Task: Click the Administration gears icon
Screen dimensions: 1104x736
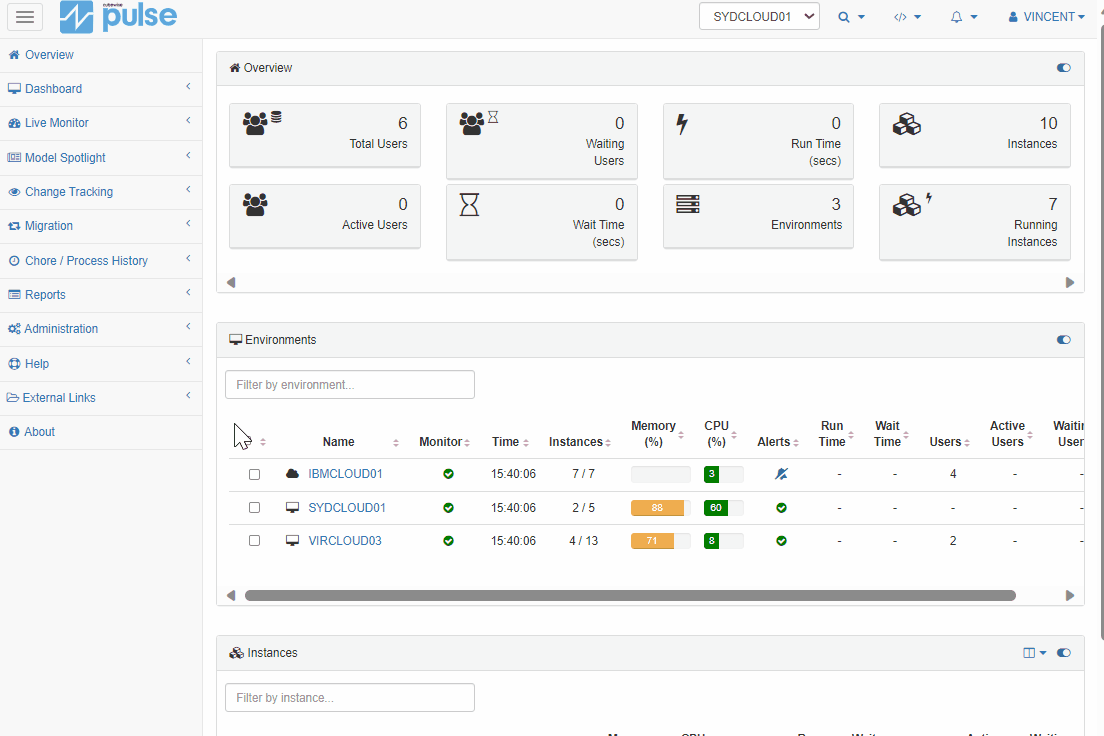Action: (x=14, y=329)
